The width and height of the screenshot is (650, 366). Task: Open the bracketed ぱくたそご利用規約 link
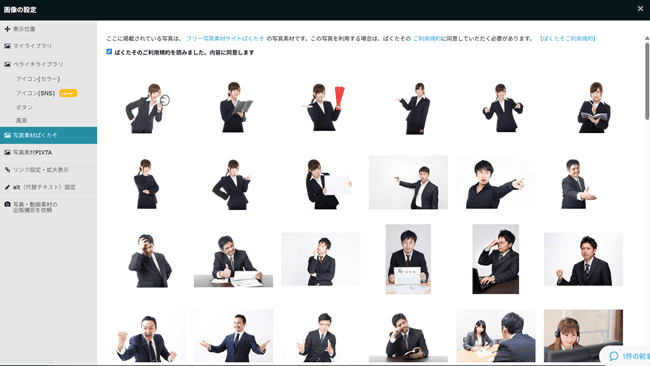[568, 39]
